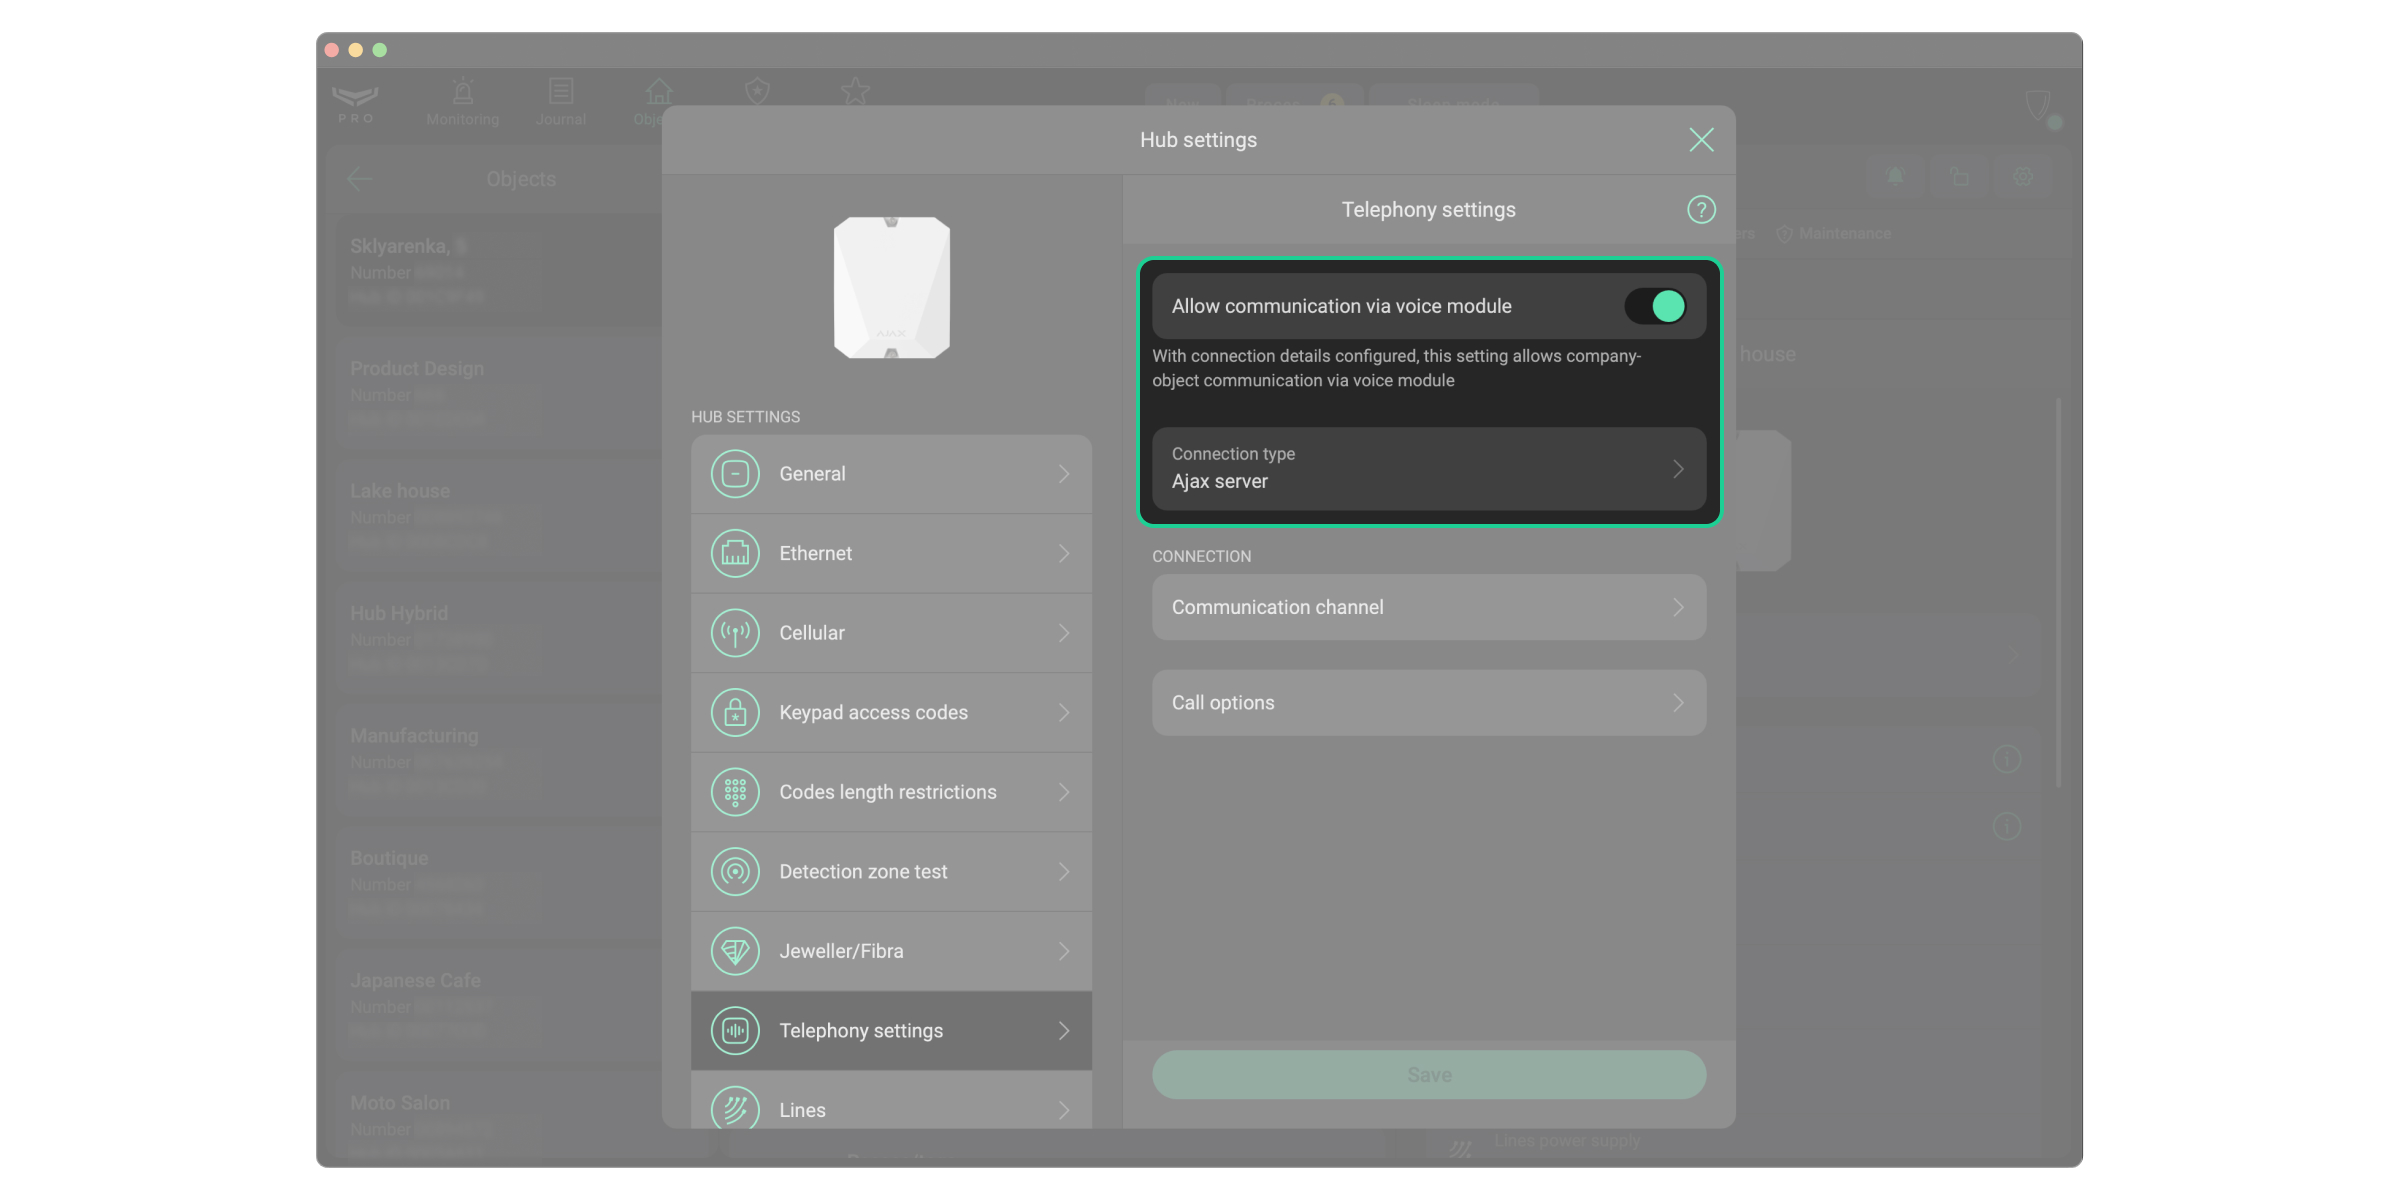Image resolution: width=2400 pixels, height=1200 pixels.
Task: Select Keypad access codes menu label
Action: [x=873, y=712]
